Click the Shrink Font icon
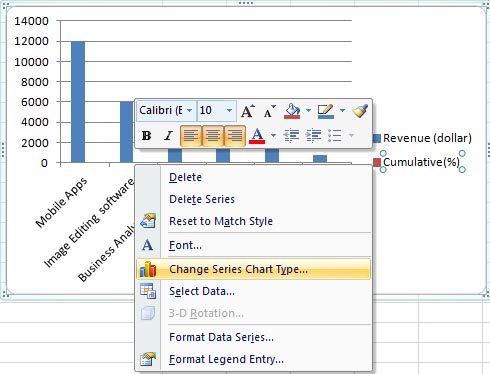 coord(269,111)
